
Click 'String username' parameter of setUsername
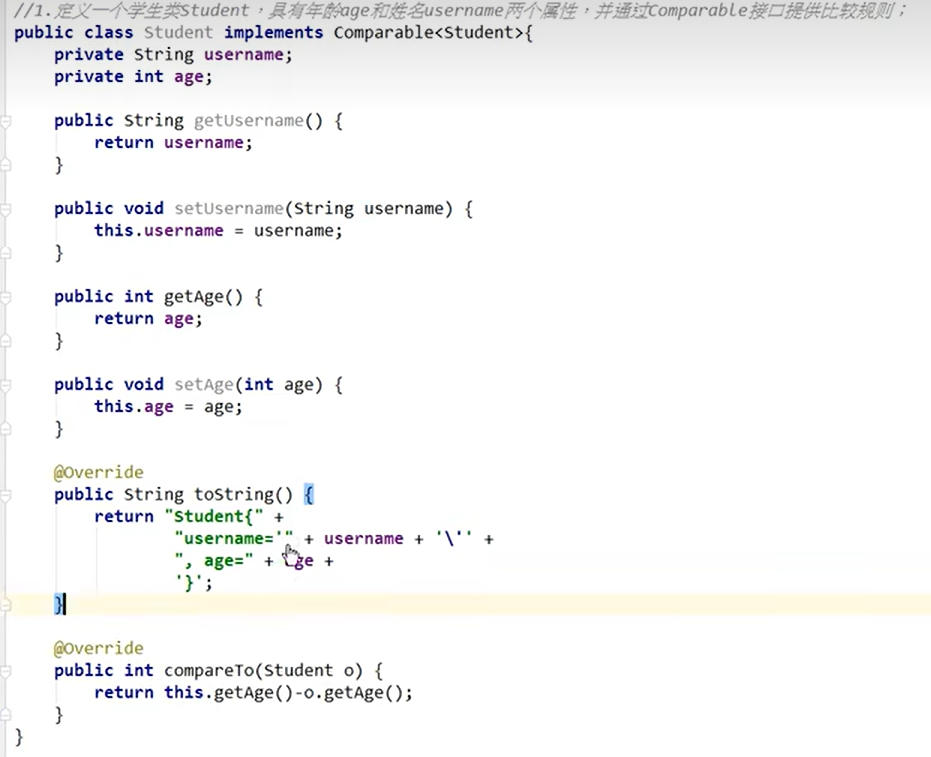coord(369,209)
